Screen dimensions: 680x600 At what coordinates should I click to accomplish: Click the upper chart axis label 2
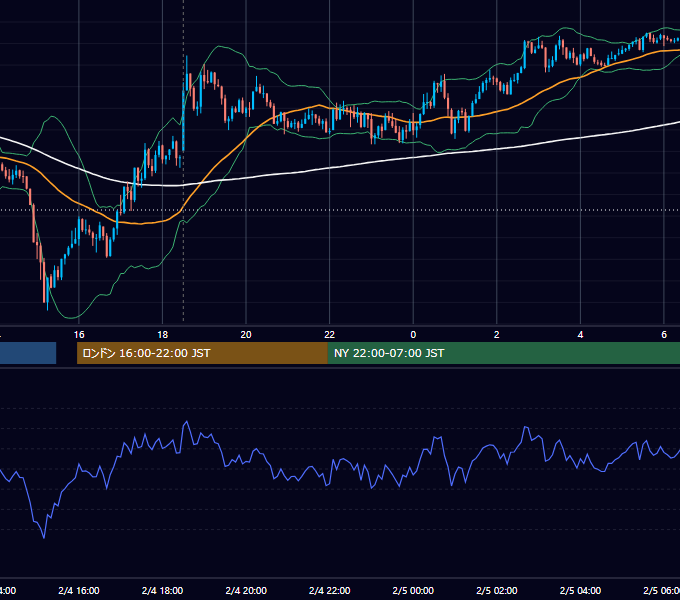pyautogui.click(x=497, y=334)
